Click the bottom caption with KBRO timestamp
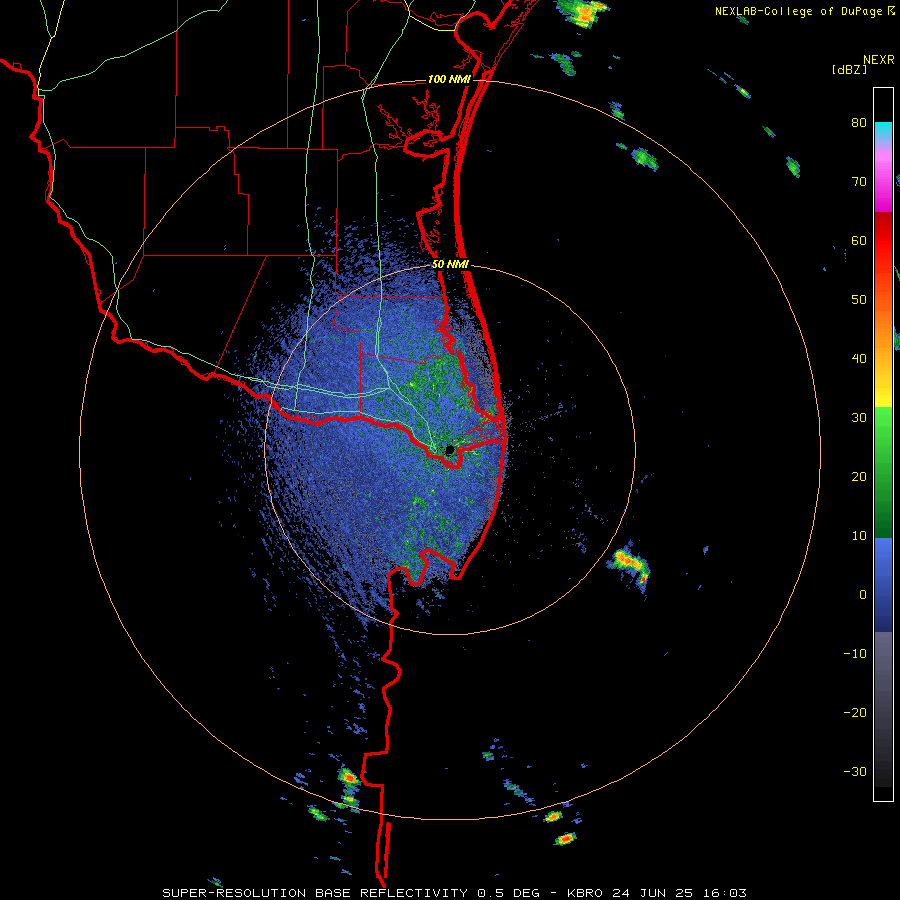This screenshot has width=900, height=900. point(454,893)
